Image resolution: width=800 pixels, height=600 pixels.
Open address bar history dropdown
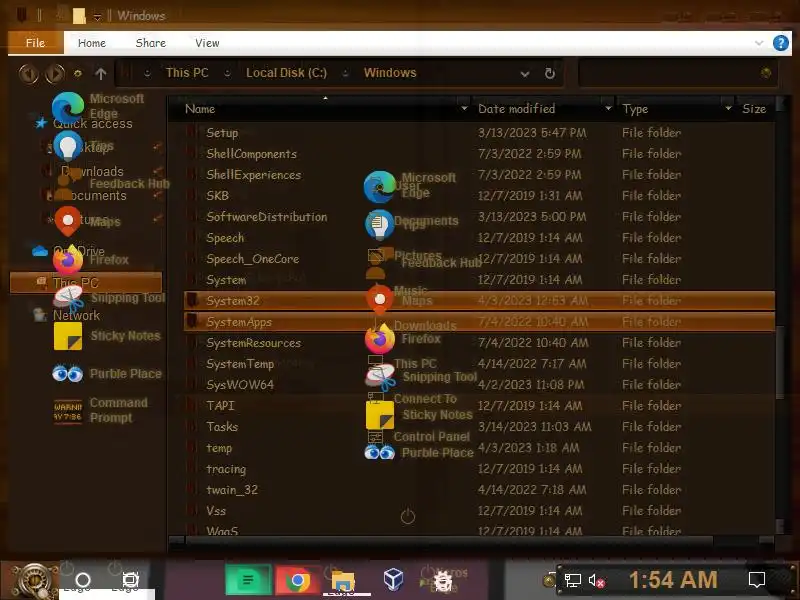click(x=524, y=74)
